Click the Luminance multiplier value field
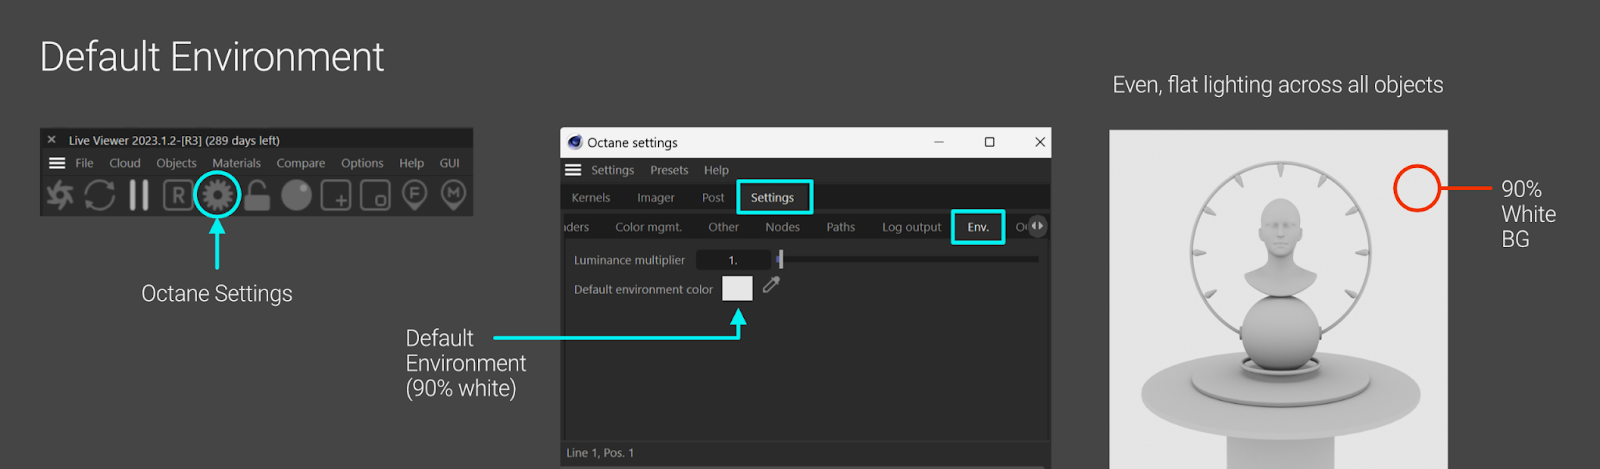Viewport: 1600px width, 469px height. (733, 260)
